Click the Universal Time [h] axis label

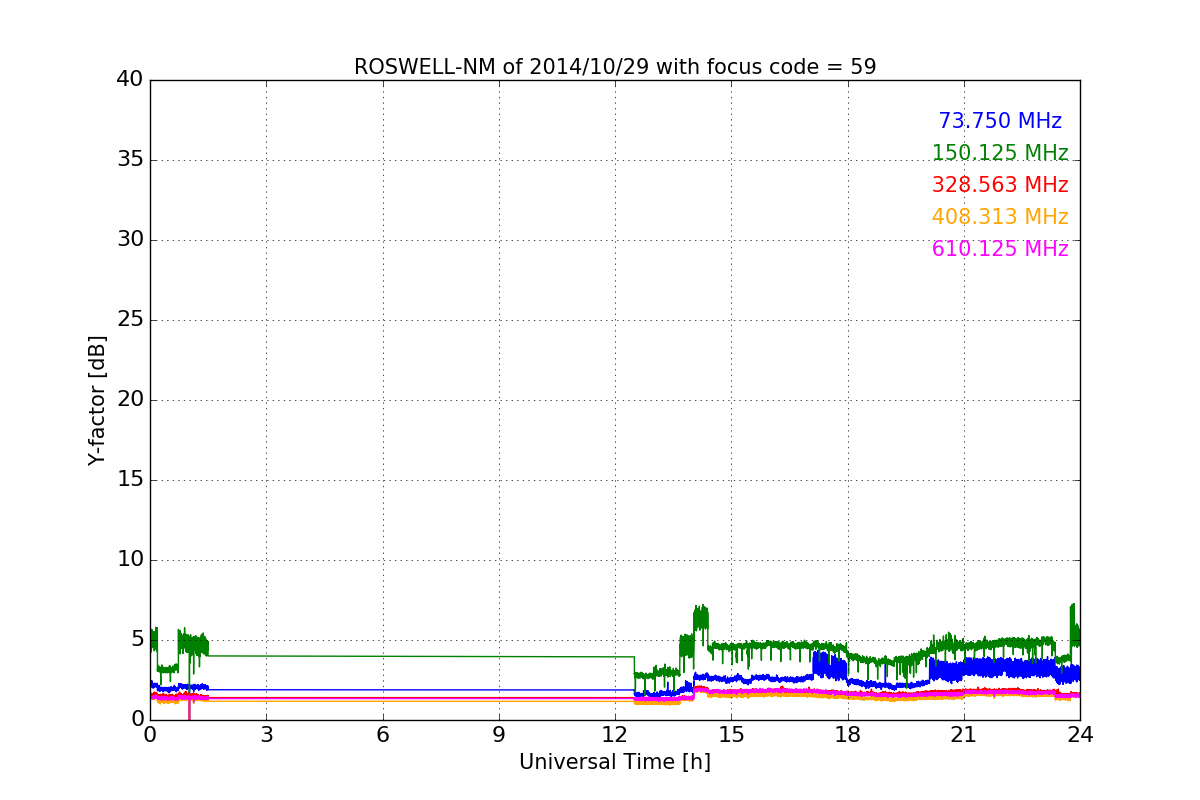[x=615, y=762]
